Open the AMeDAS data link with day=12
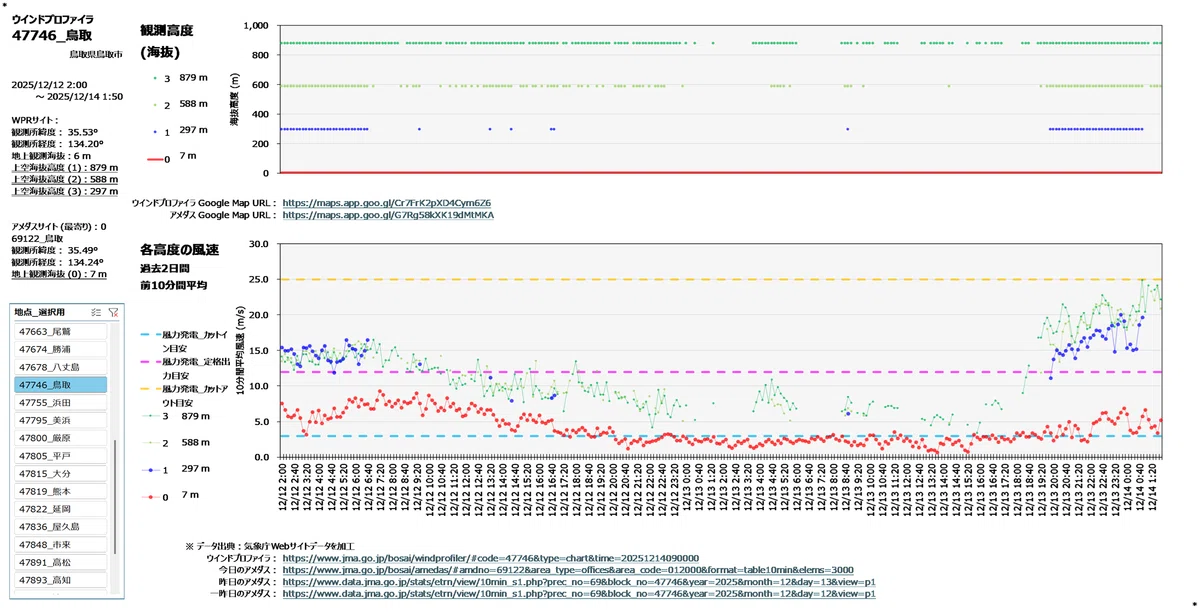The height and width of the screenshot is (612, 1200). [579, 594]
